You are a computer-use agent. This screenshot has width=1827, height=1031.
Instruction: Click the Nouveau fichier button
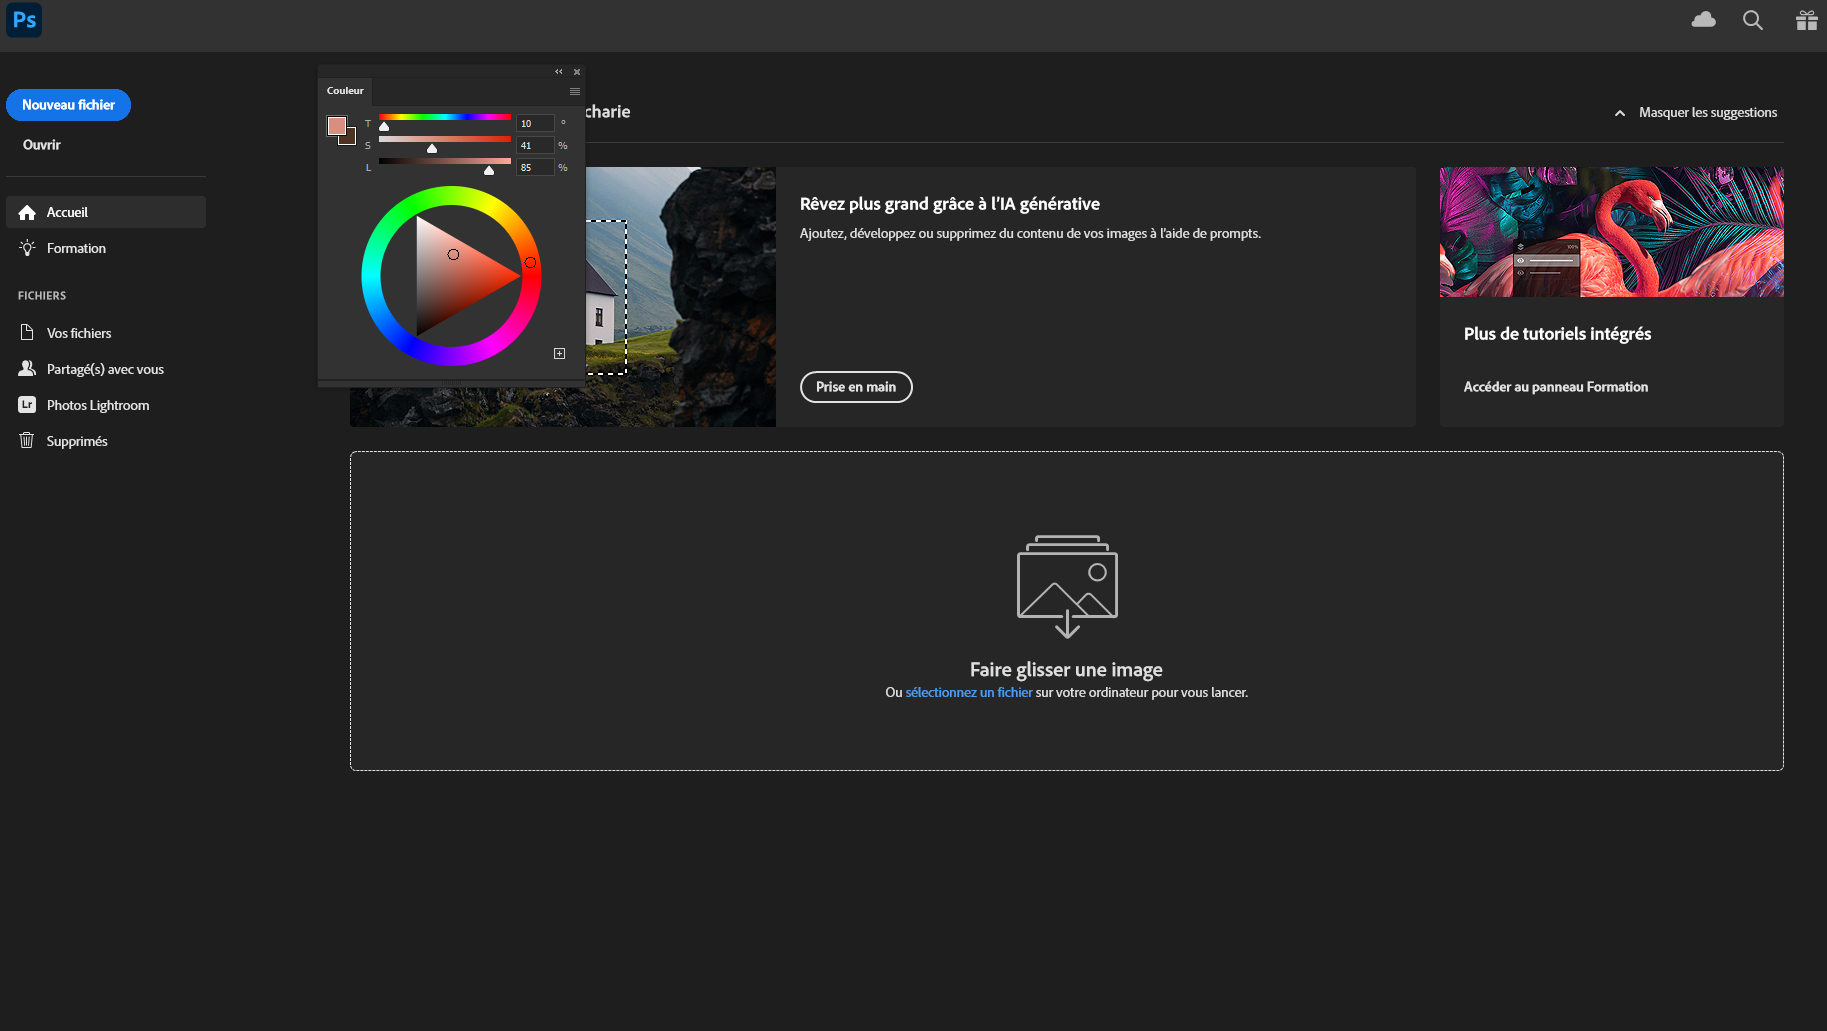68,105
